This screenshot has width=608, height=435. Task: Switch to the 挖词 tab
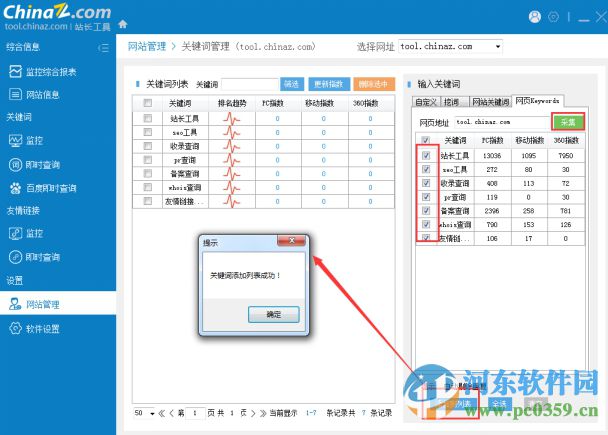click(x=454, y=102)
